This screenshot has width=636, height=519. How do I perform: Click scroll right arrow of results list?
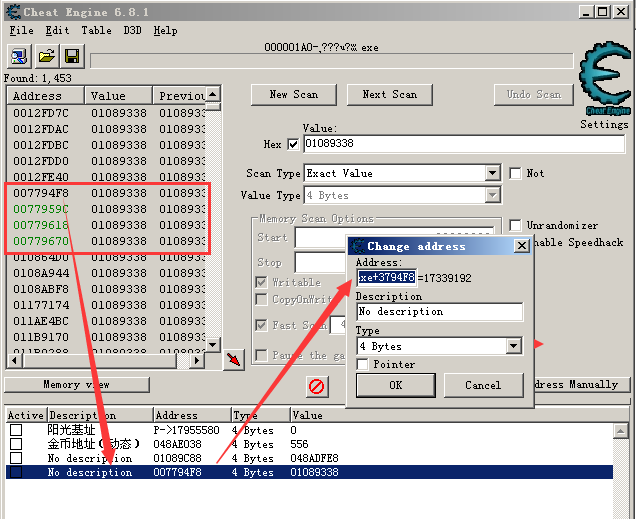197,360
